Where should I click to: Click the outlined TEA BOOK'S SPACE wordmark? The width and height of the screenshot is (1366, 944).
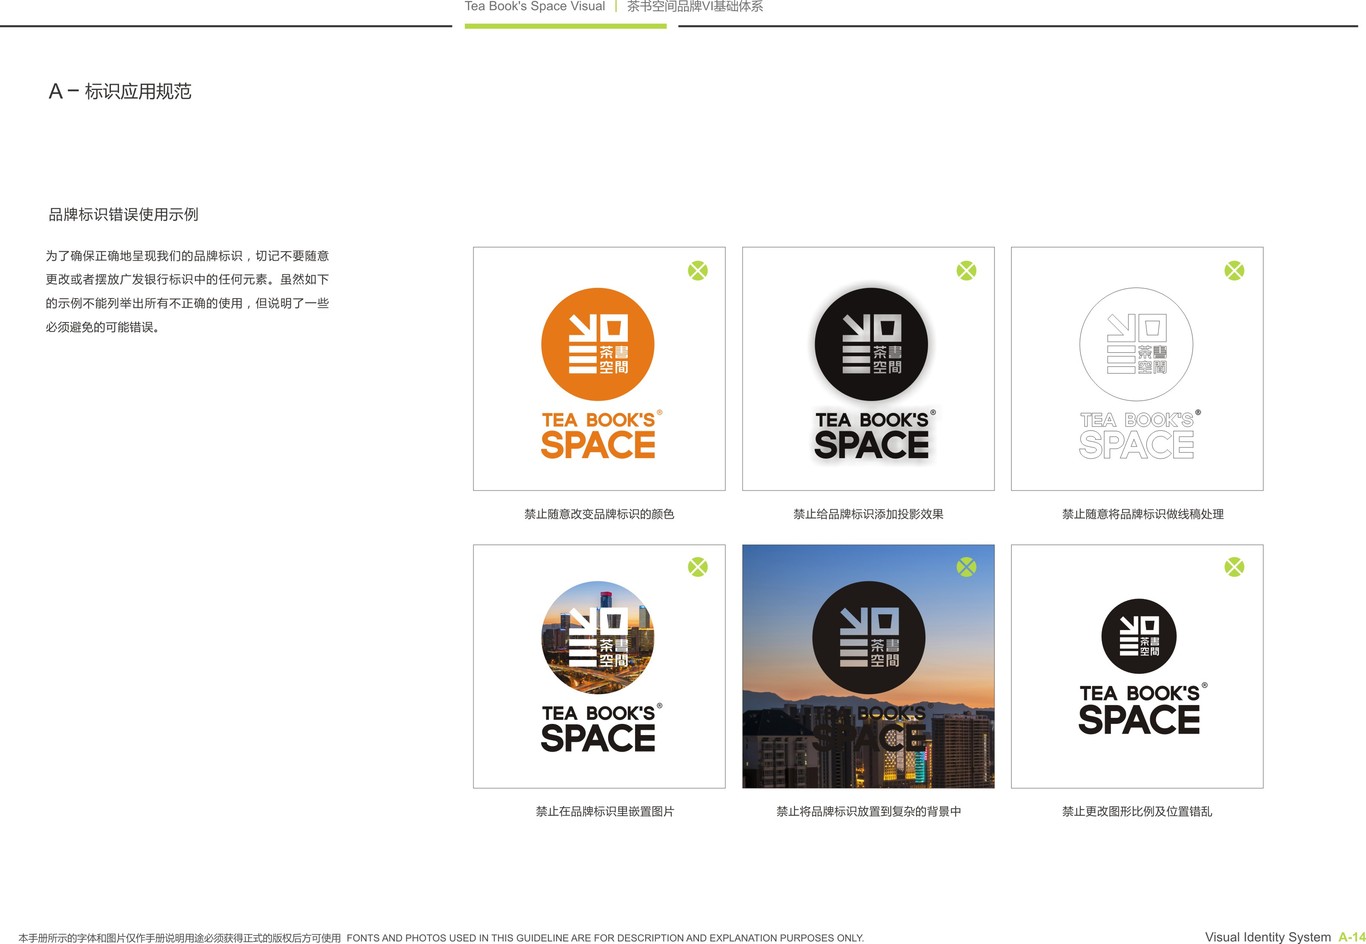(1140, 434)
